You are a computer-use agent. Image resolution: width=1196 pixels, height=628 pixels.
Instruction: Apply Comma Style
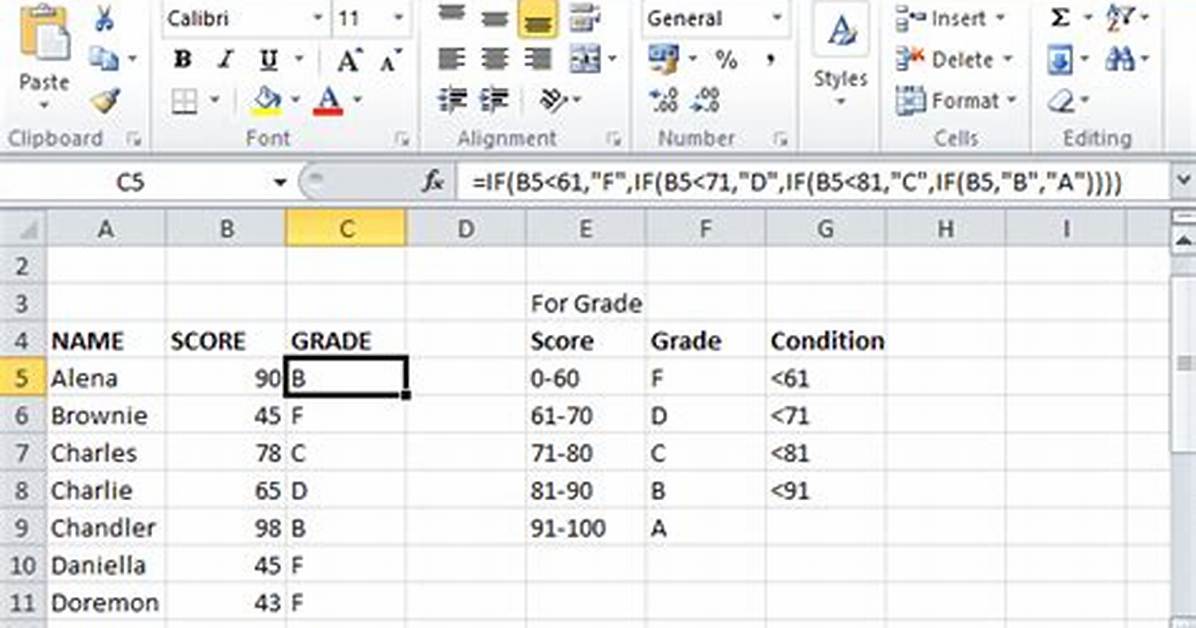coord(770,60)
